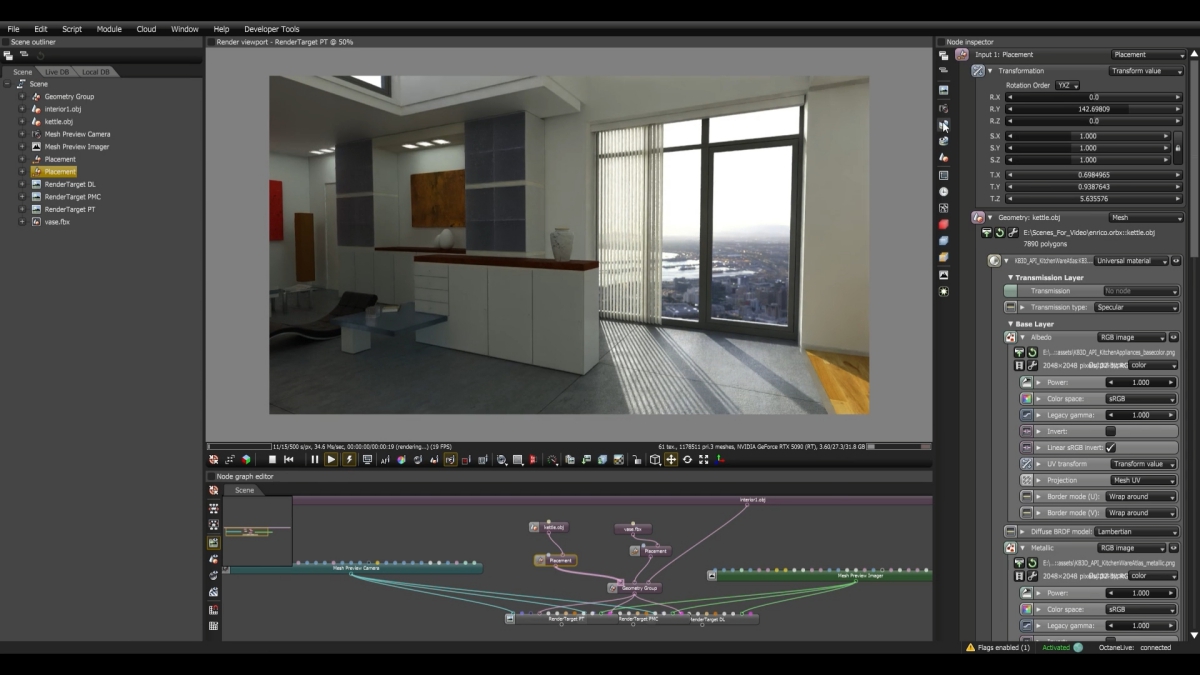Viewport: 1200px width, 675px height.
Task: Click wrench icon beside kettle.obj file path
Action: point(1012,232)
